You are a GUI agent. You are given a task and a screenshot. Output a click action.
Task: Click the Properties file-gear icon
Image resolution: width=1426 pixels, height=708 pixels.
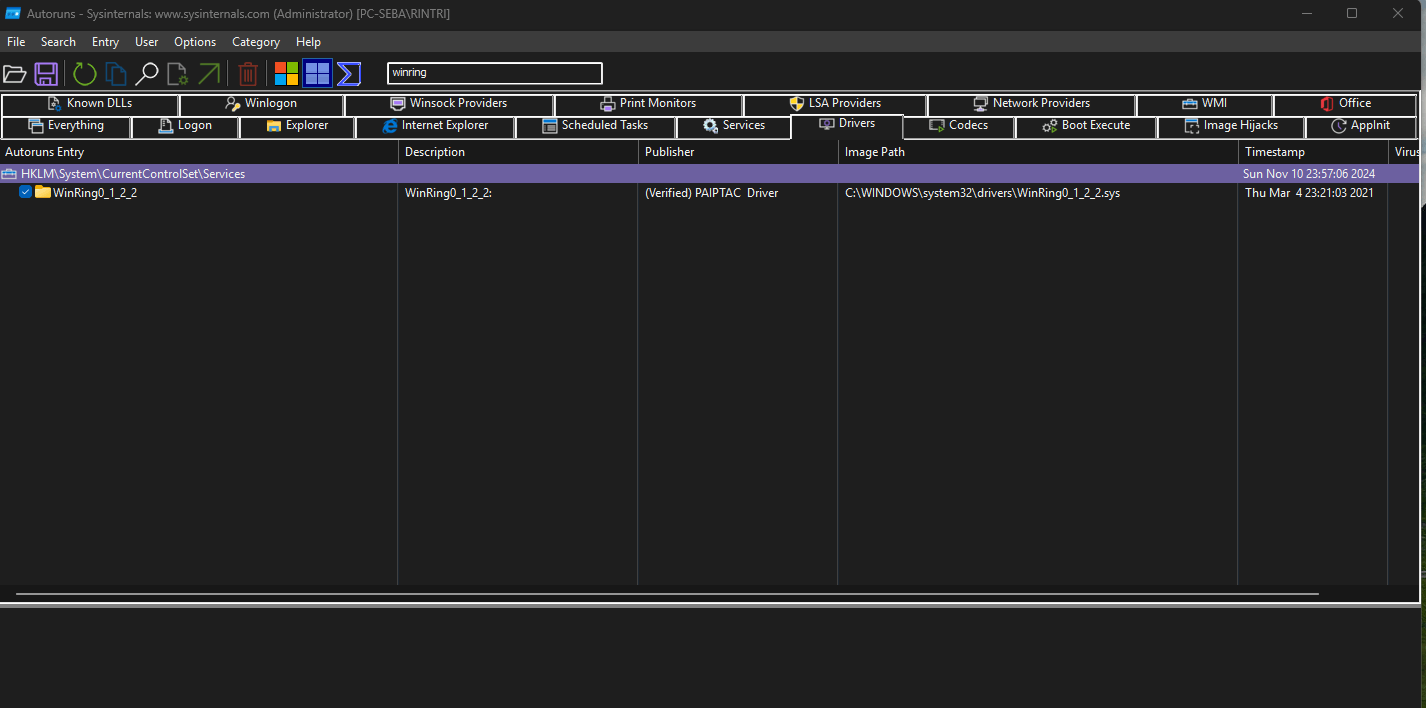(x=178, y=74)
